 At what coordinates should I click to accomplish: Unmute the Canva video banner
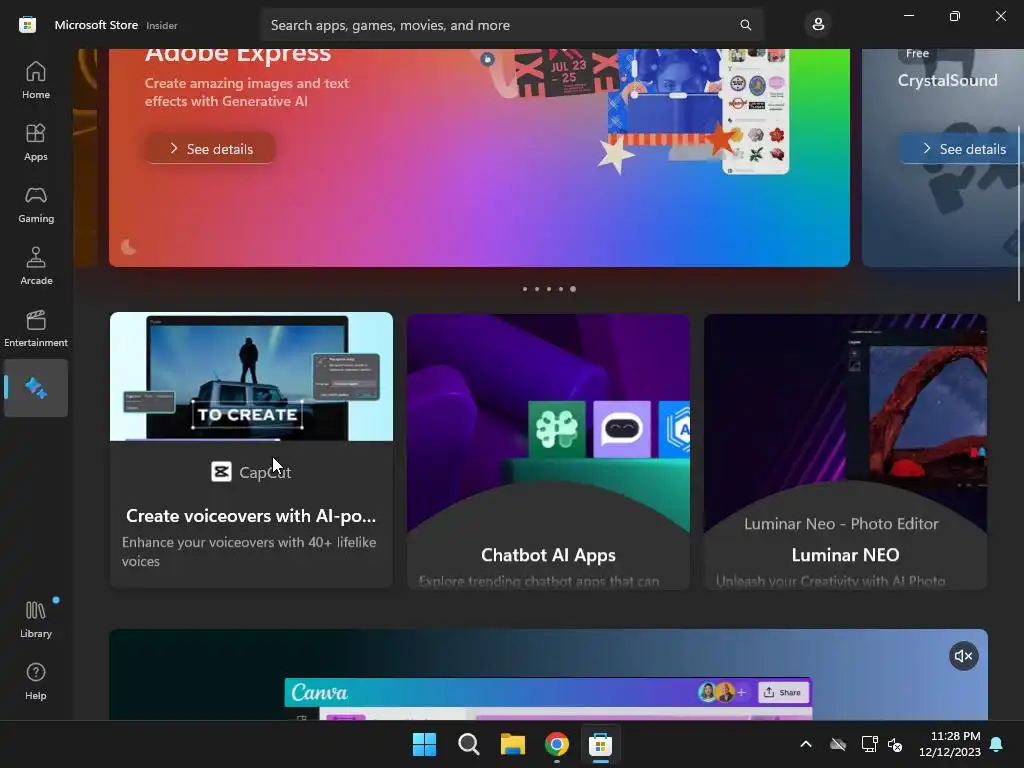[x=963, y=656]
